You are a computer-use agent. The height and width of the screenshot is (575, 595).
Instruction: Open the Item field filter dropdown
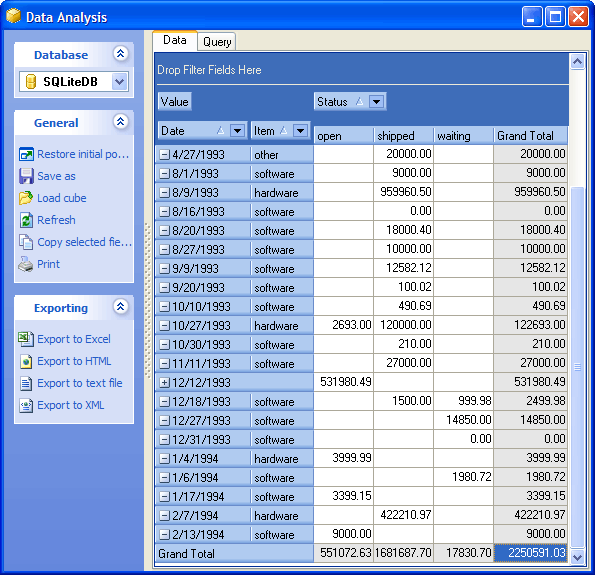pos(301,131)
